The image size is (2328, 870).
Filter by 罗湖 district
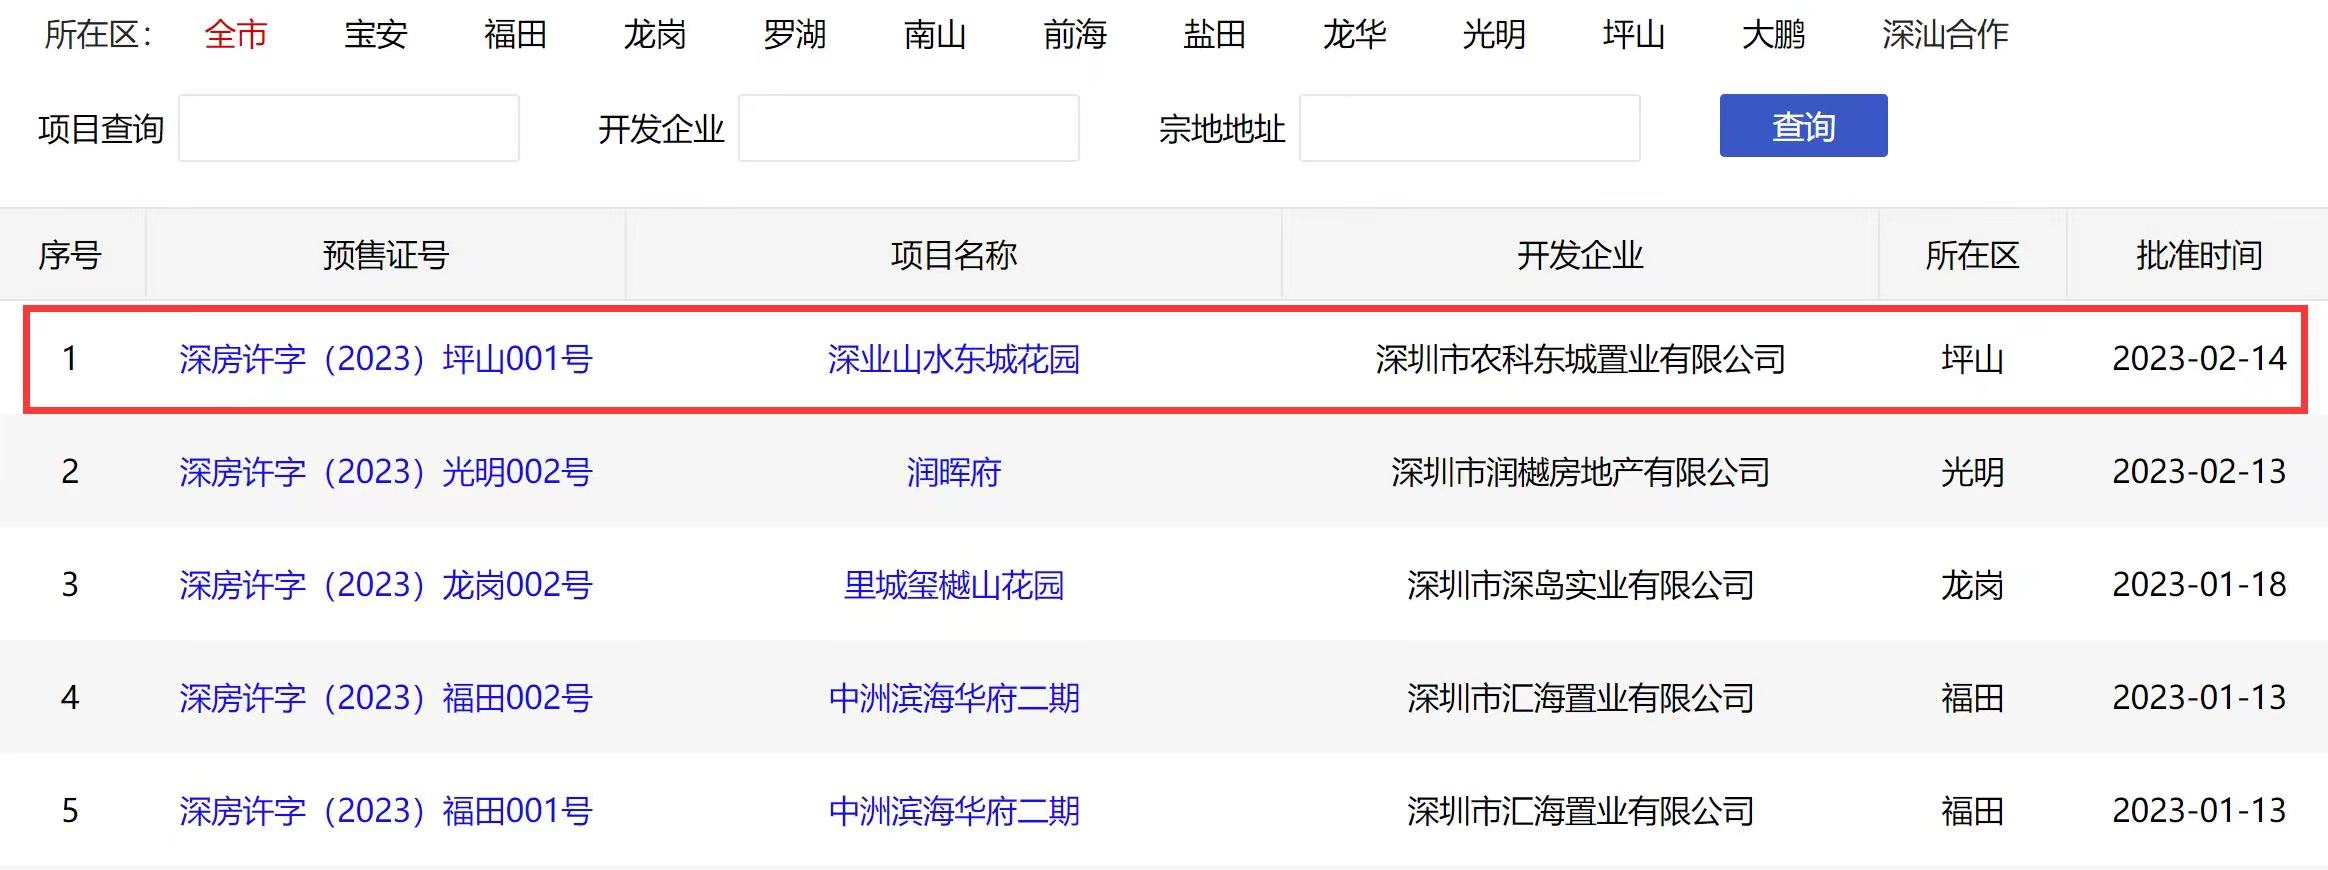pyautogui.click(x=795, y=35)
